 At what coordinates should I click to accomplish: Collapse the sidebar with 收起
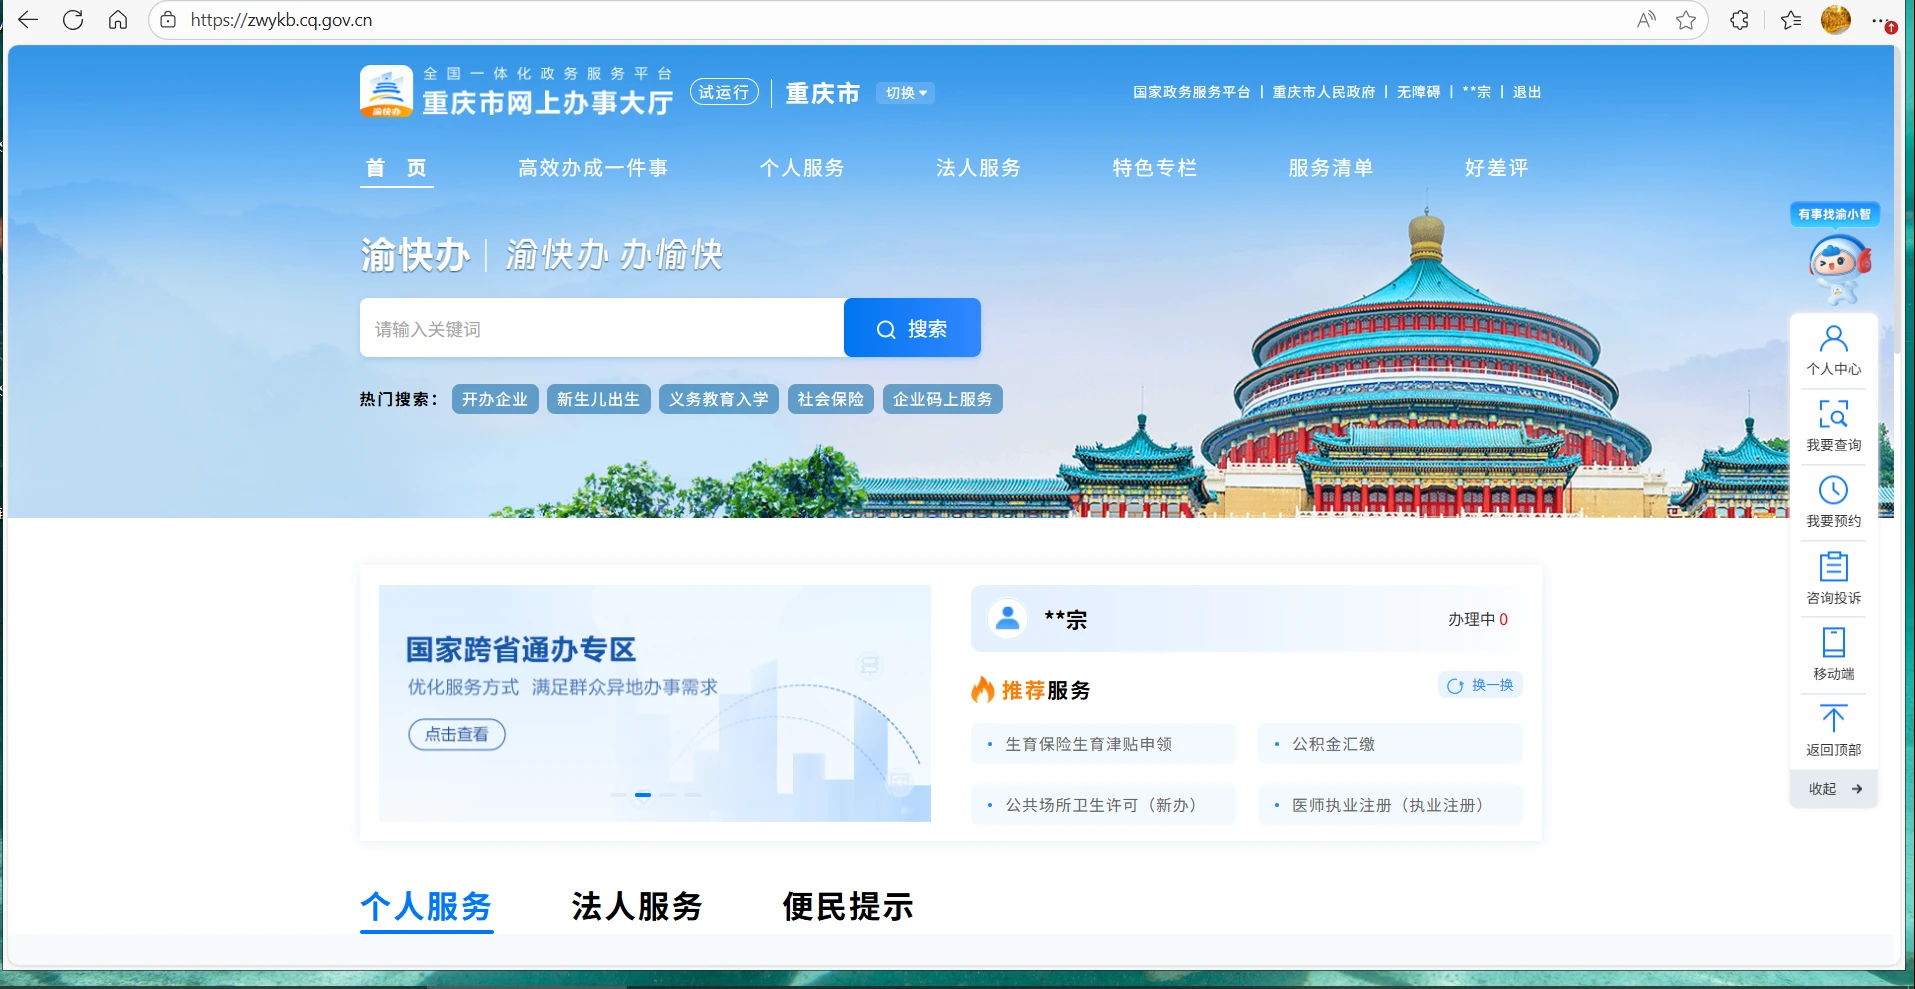tap(1834, 789)
